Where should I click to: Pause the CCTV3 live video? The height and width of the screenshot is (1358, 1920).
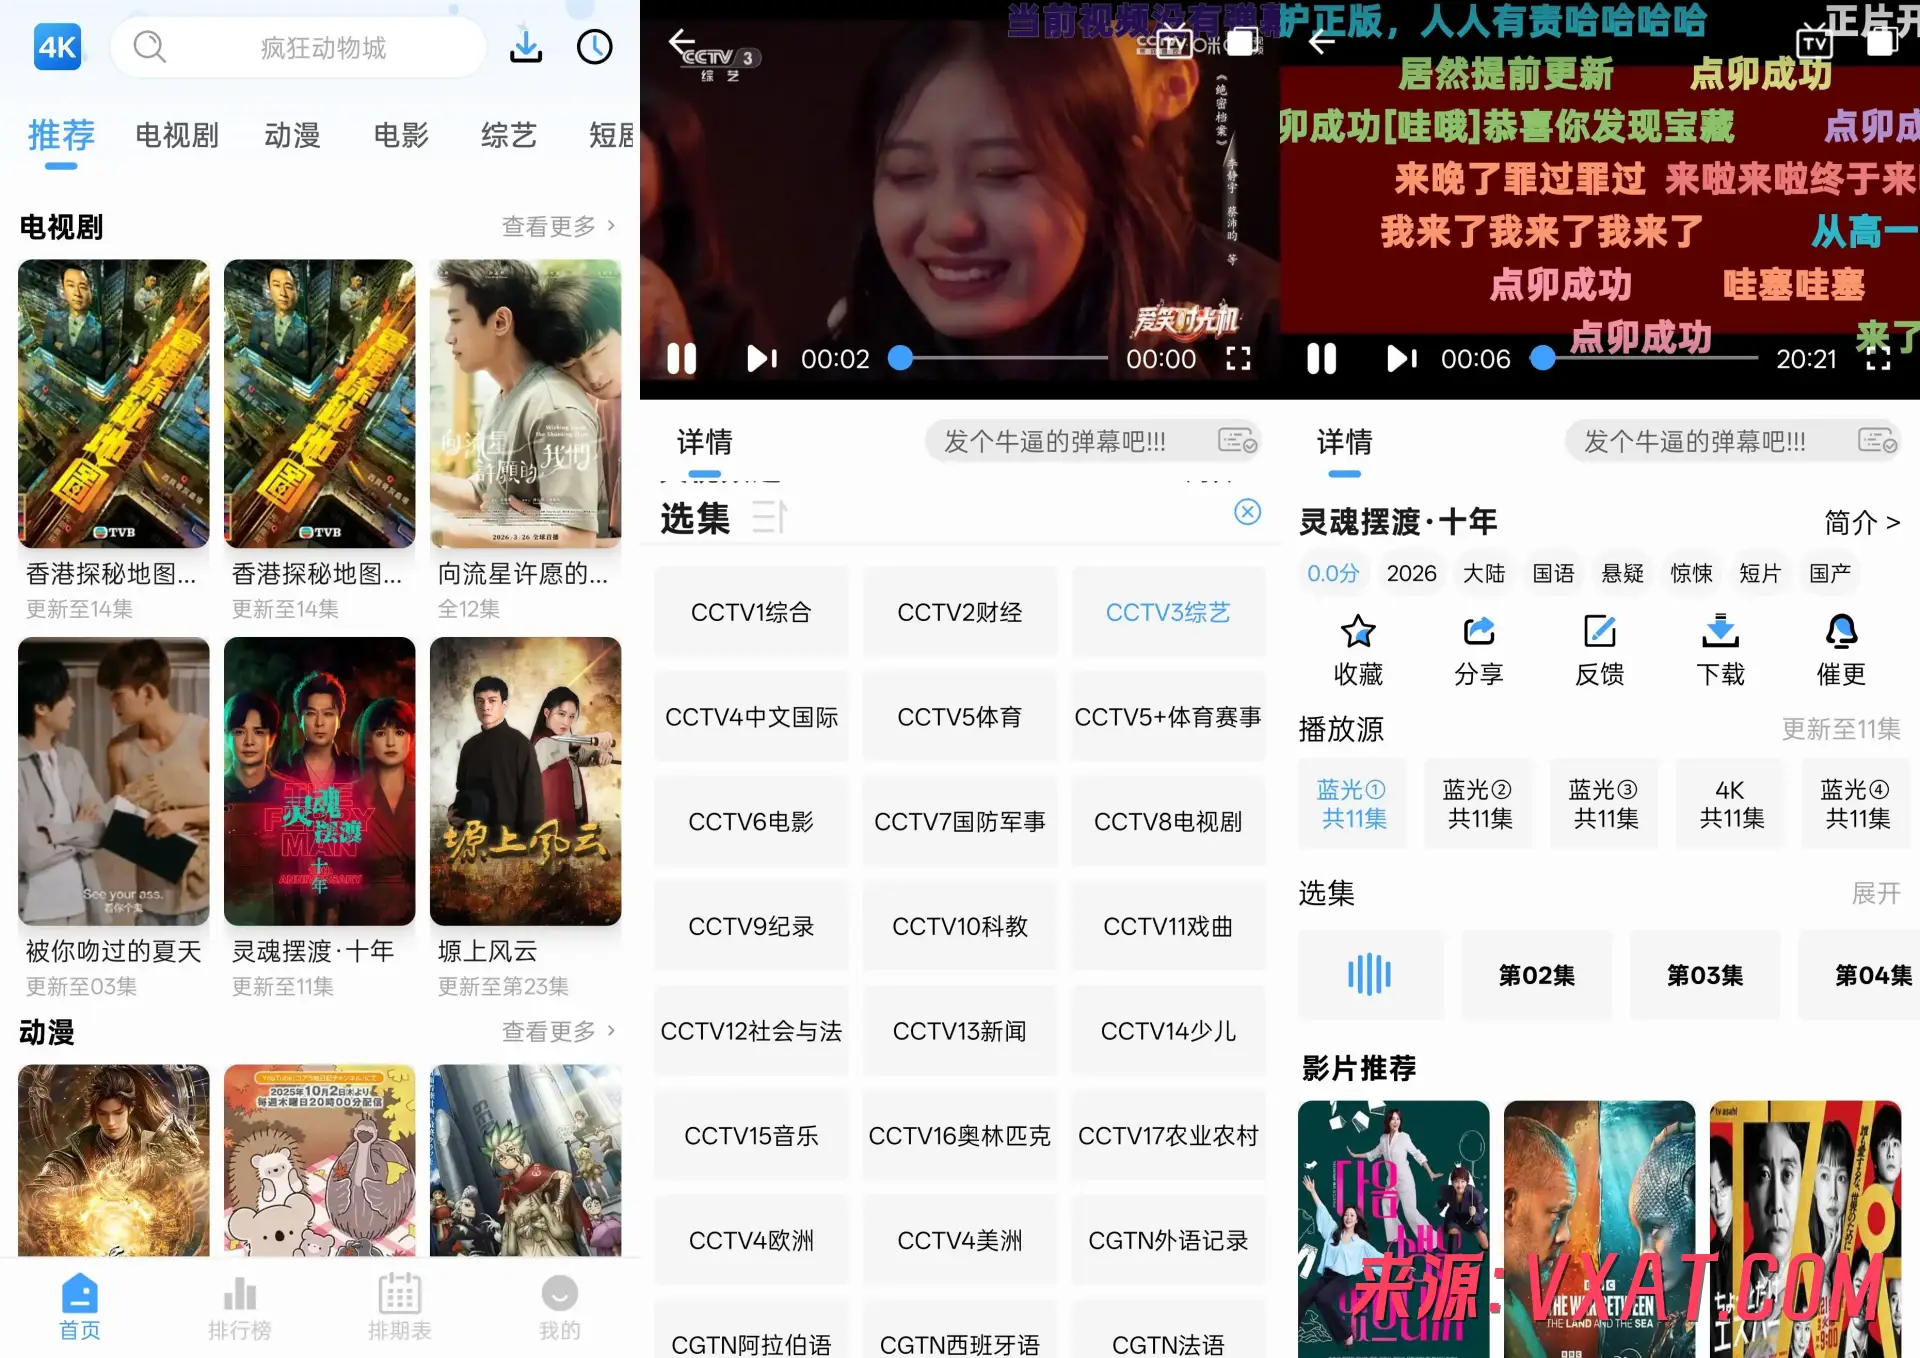pyautogui.click(x=682, y=358)
